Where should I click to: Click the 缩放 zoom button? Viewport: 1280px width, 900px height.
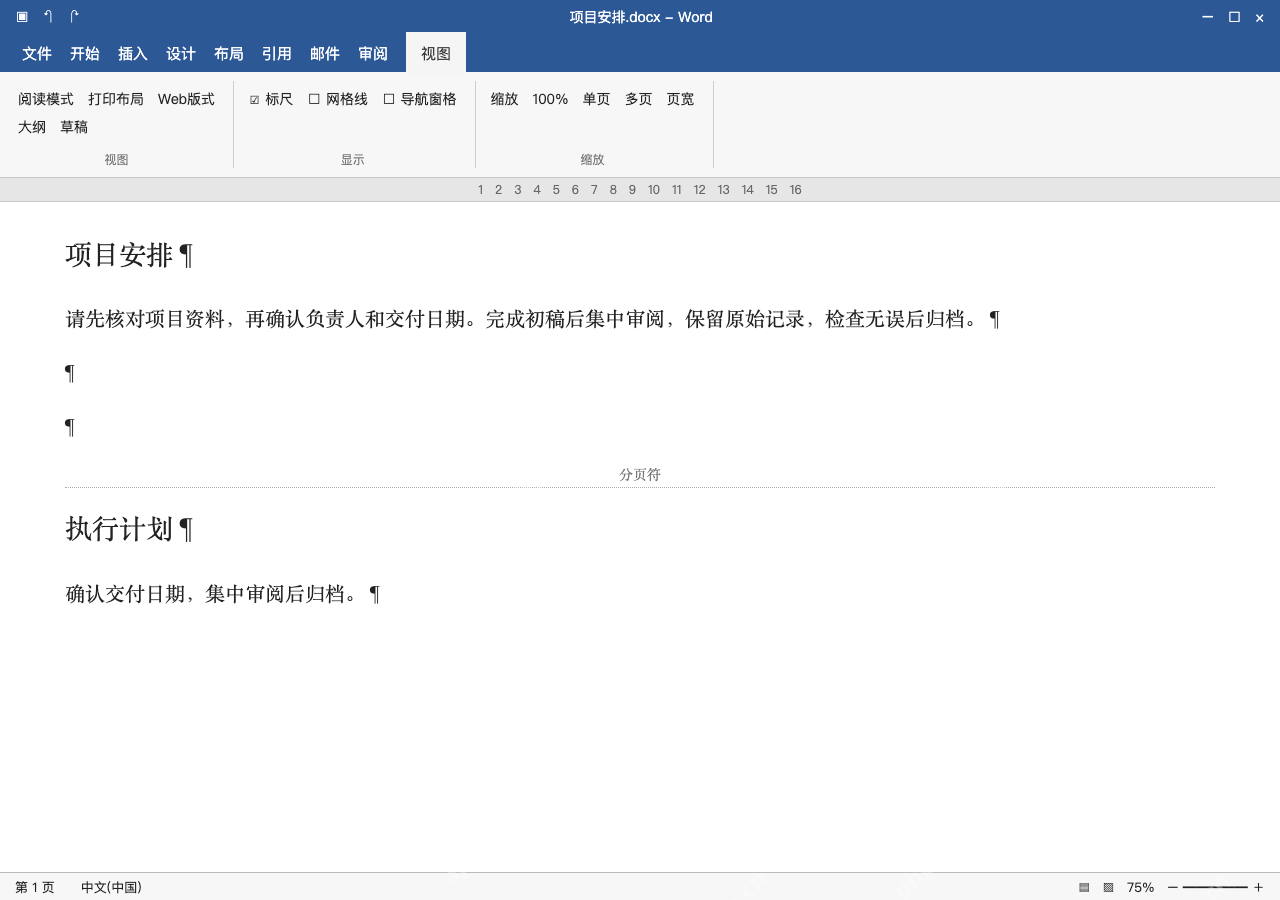pyautogui.click(x=505, y=99)
